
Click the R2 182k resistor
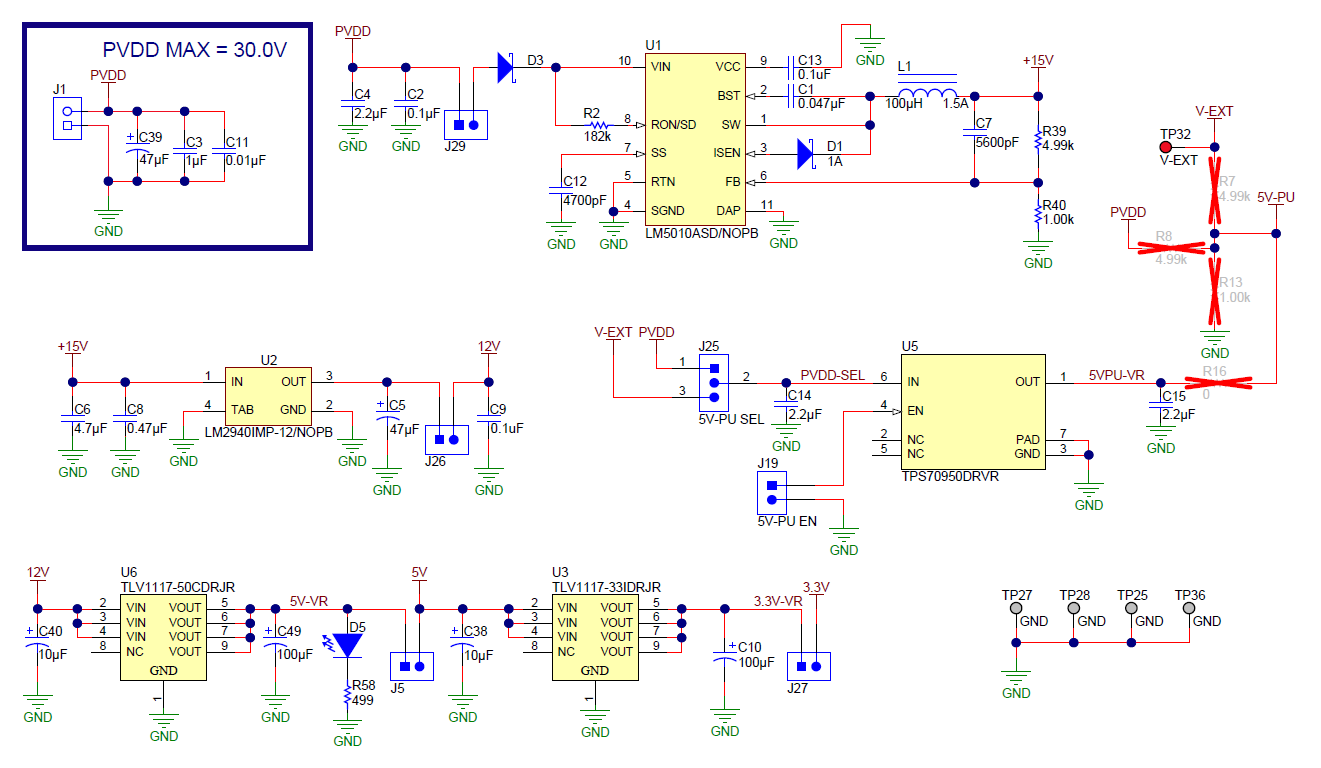[x=598, y=125]
